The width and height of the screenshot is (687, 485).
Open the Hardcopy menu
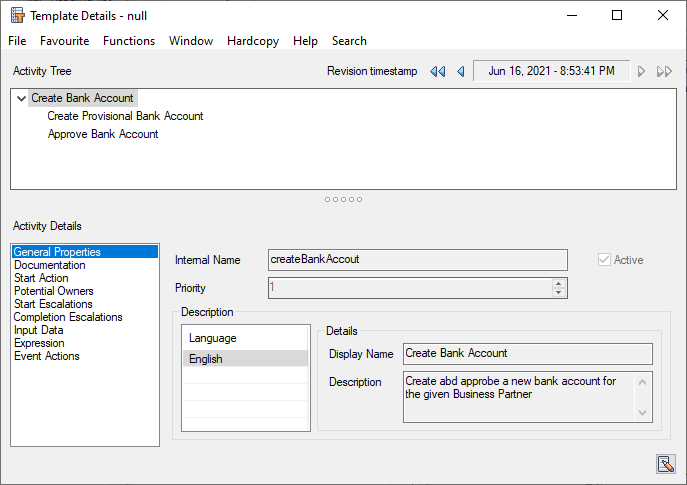253,41
